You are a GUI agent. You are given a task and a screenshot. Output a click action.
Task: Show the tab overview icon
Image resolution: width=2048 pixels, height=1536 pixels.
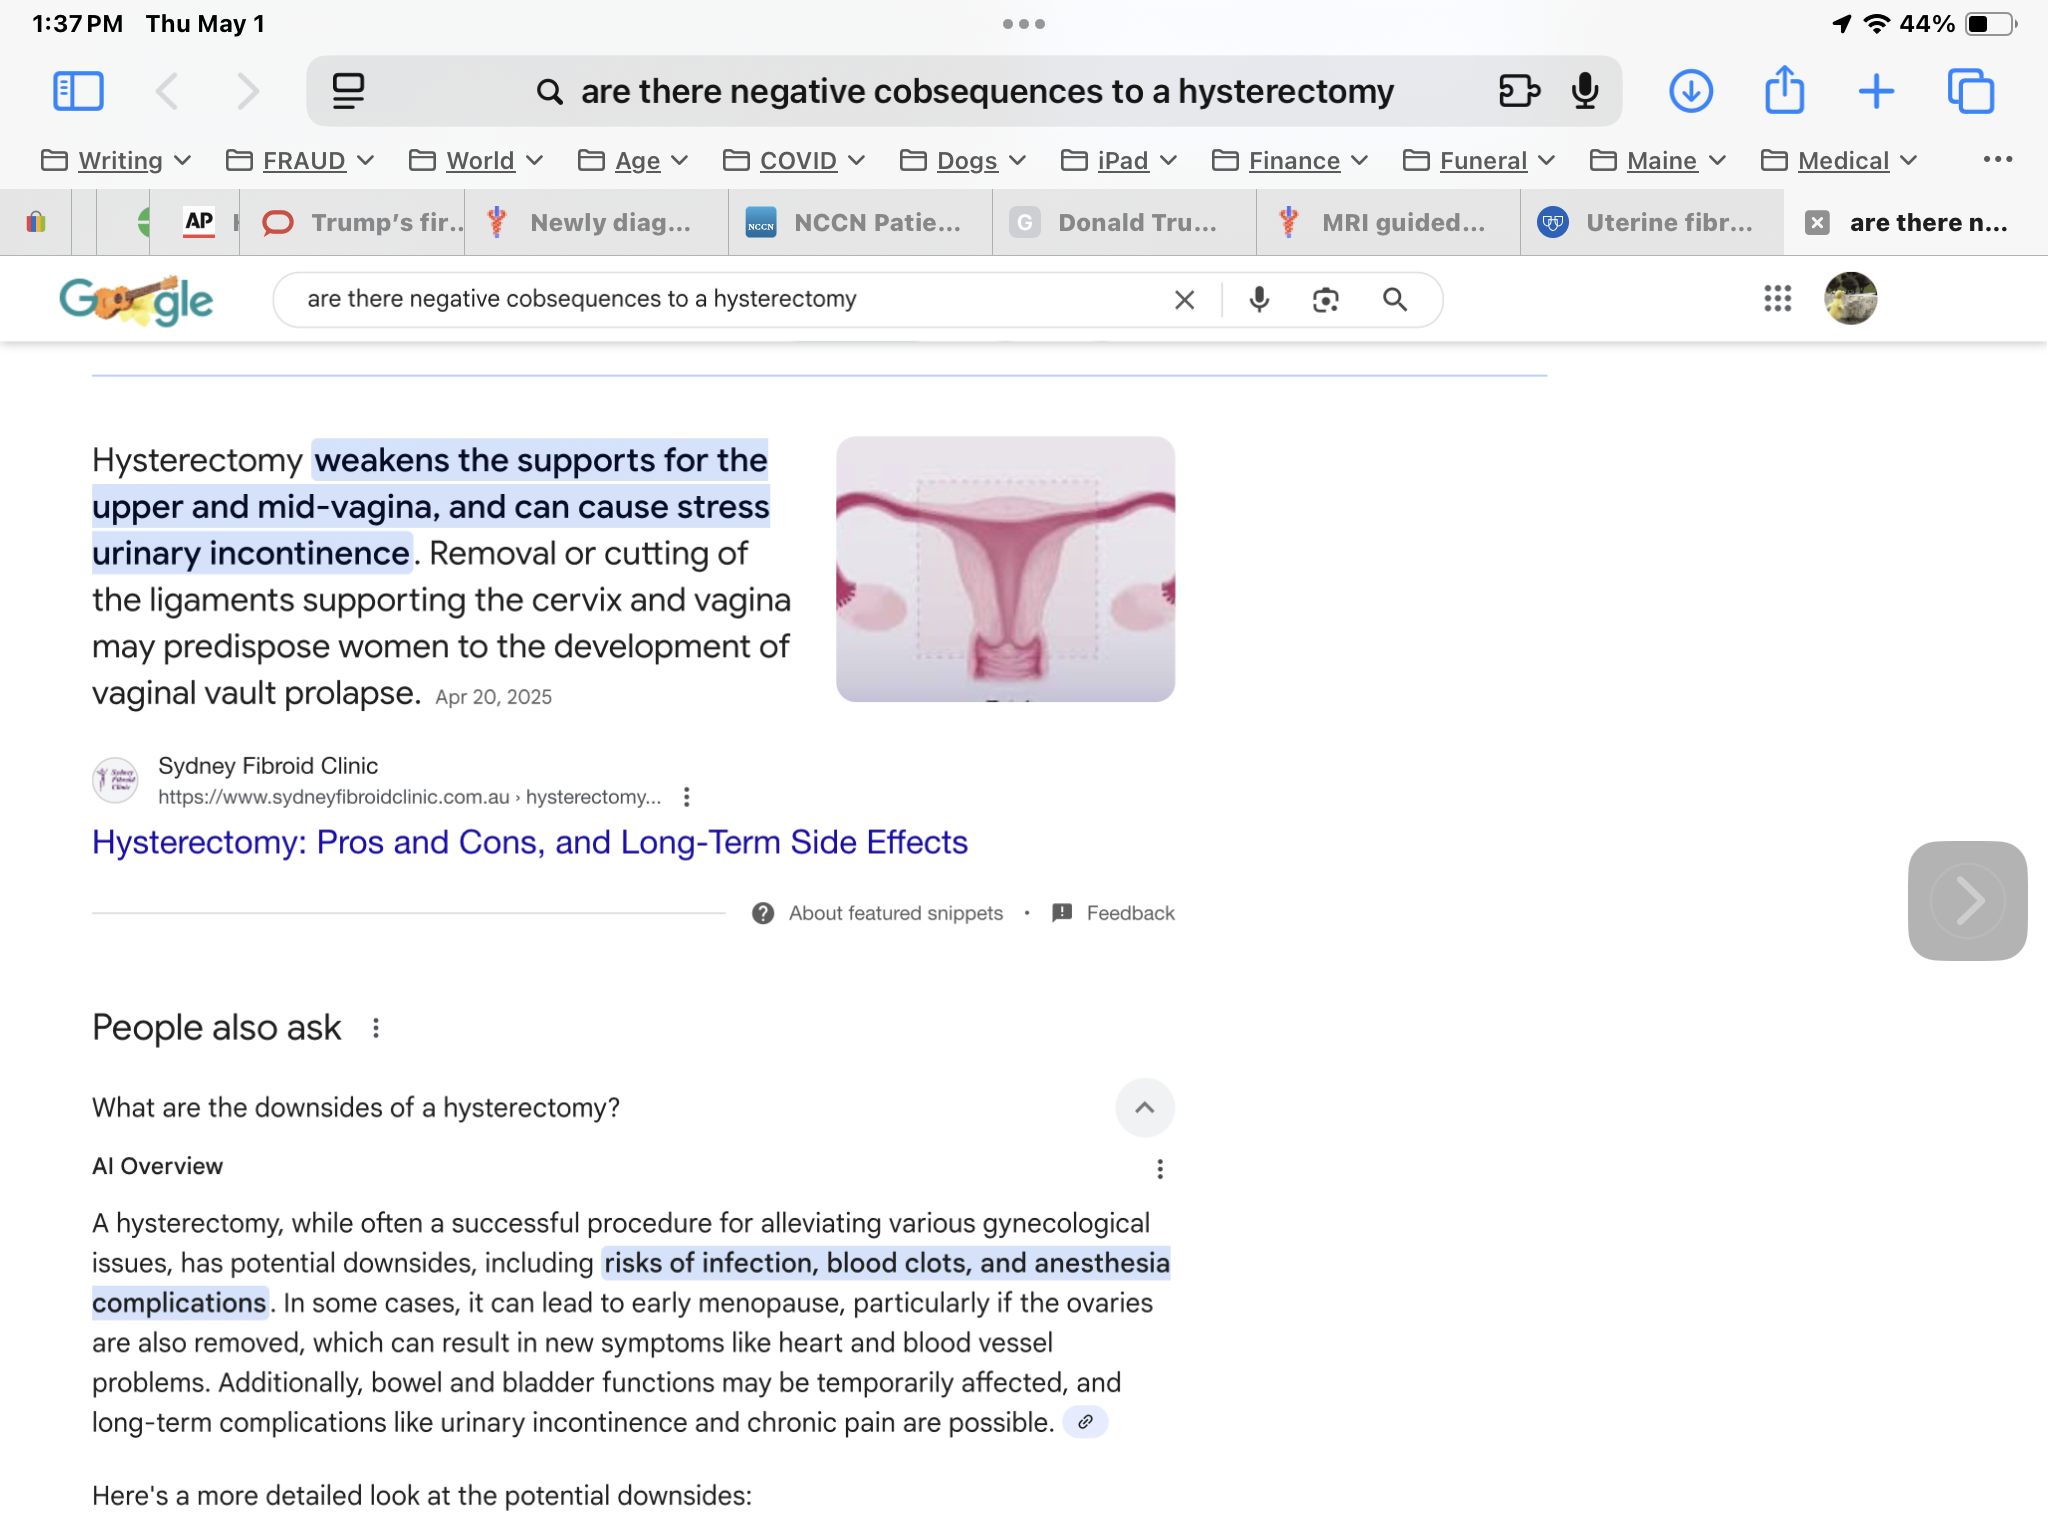1970,91
